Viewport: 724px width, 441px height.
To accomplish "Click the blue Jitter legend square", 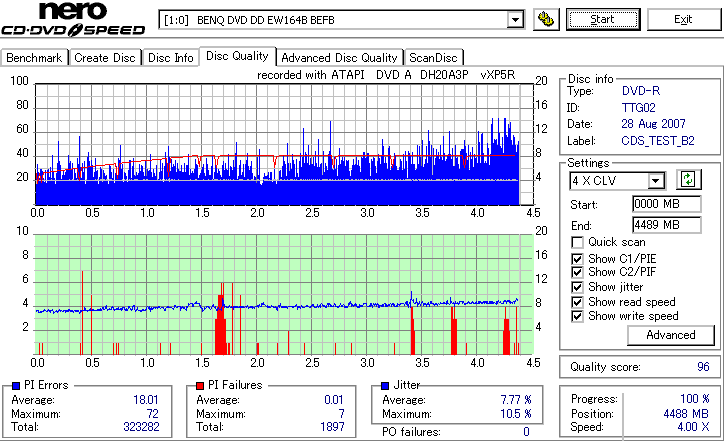I will point(385,386).
